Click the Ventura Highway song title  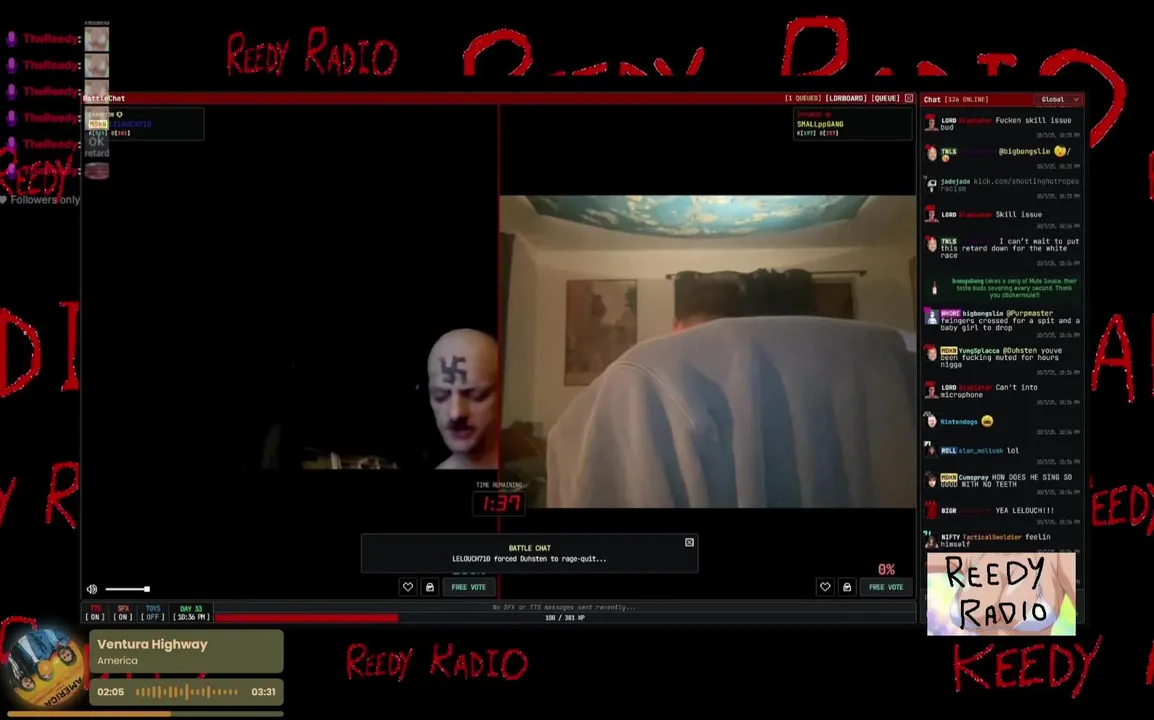152,644
